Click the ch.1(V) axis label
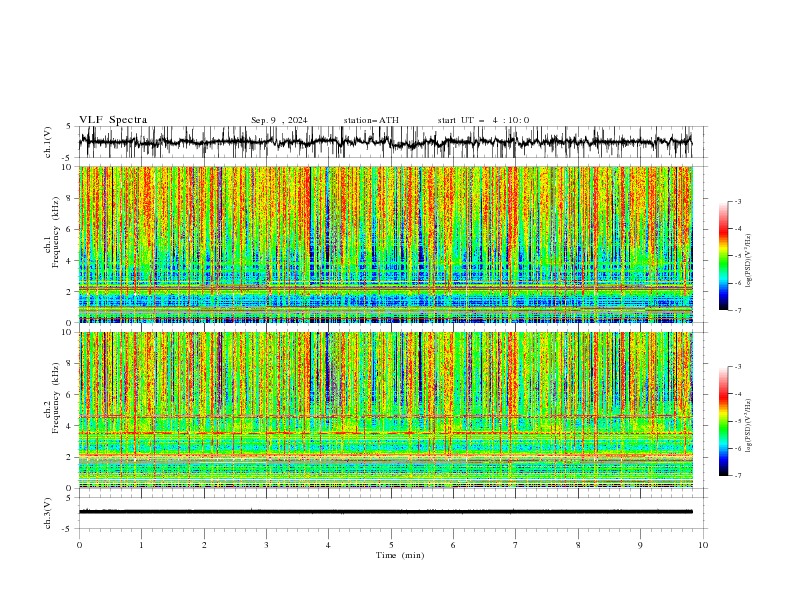Image resolution: width=792 pixels, height=612 pixels. pyautogui.click(x=48, y=142)
